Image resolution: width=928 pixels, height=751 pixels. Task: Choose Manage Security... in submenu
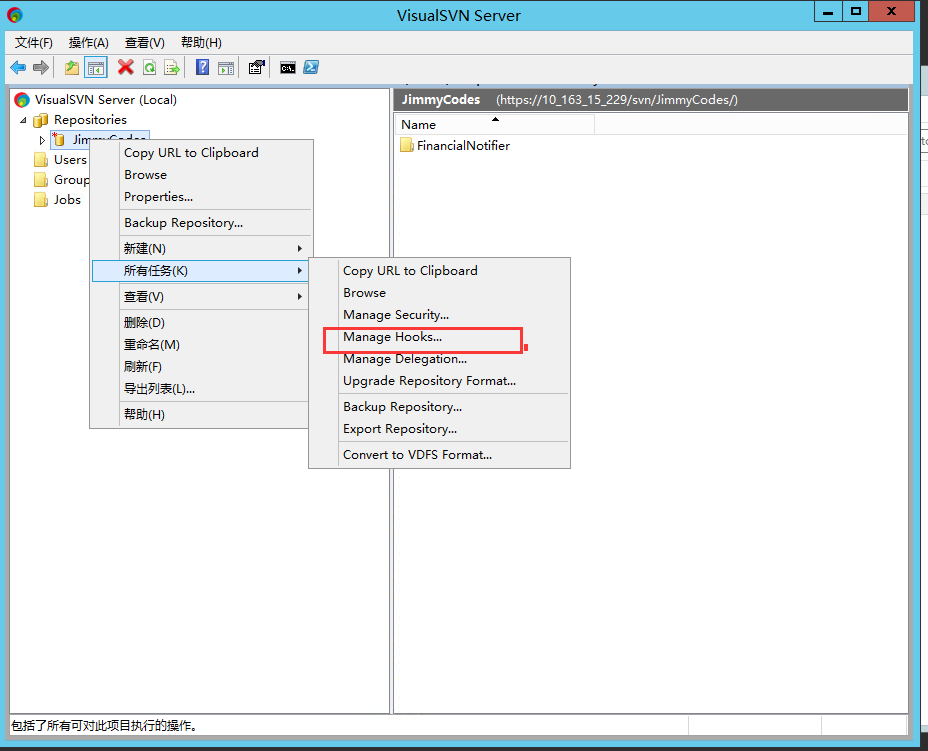point(439,315)
